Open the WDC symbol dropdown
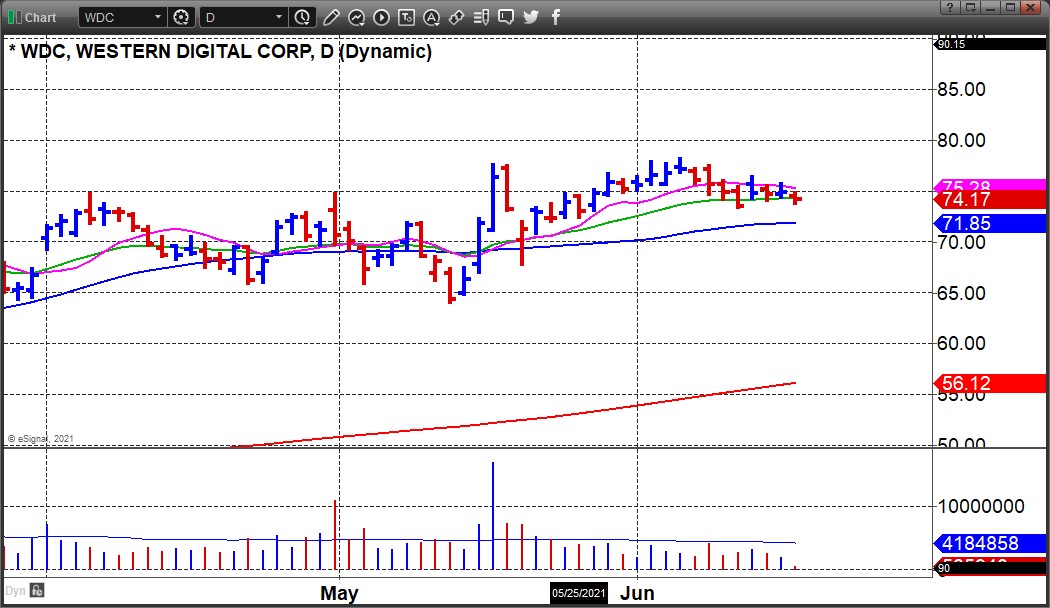This screenshot has height=608, width=1050. [x=157, y=17]
